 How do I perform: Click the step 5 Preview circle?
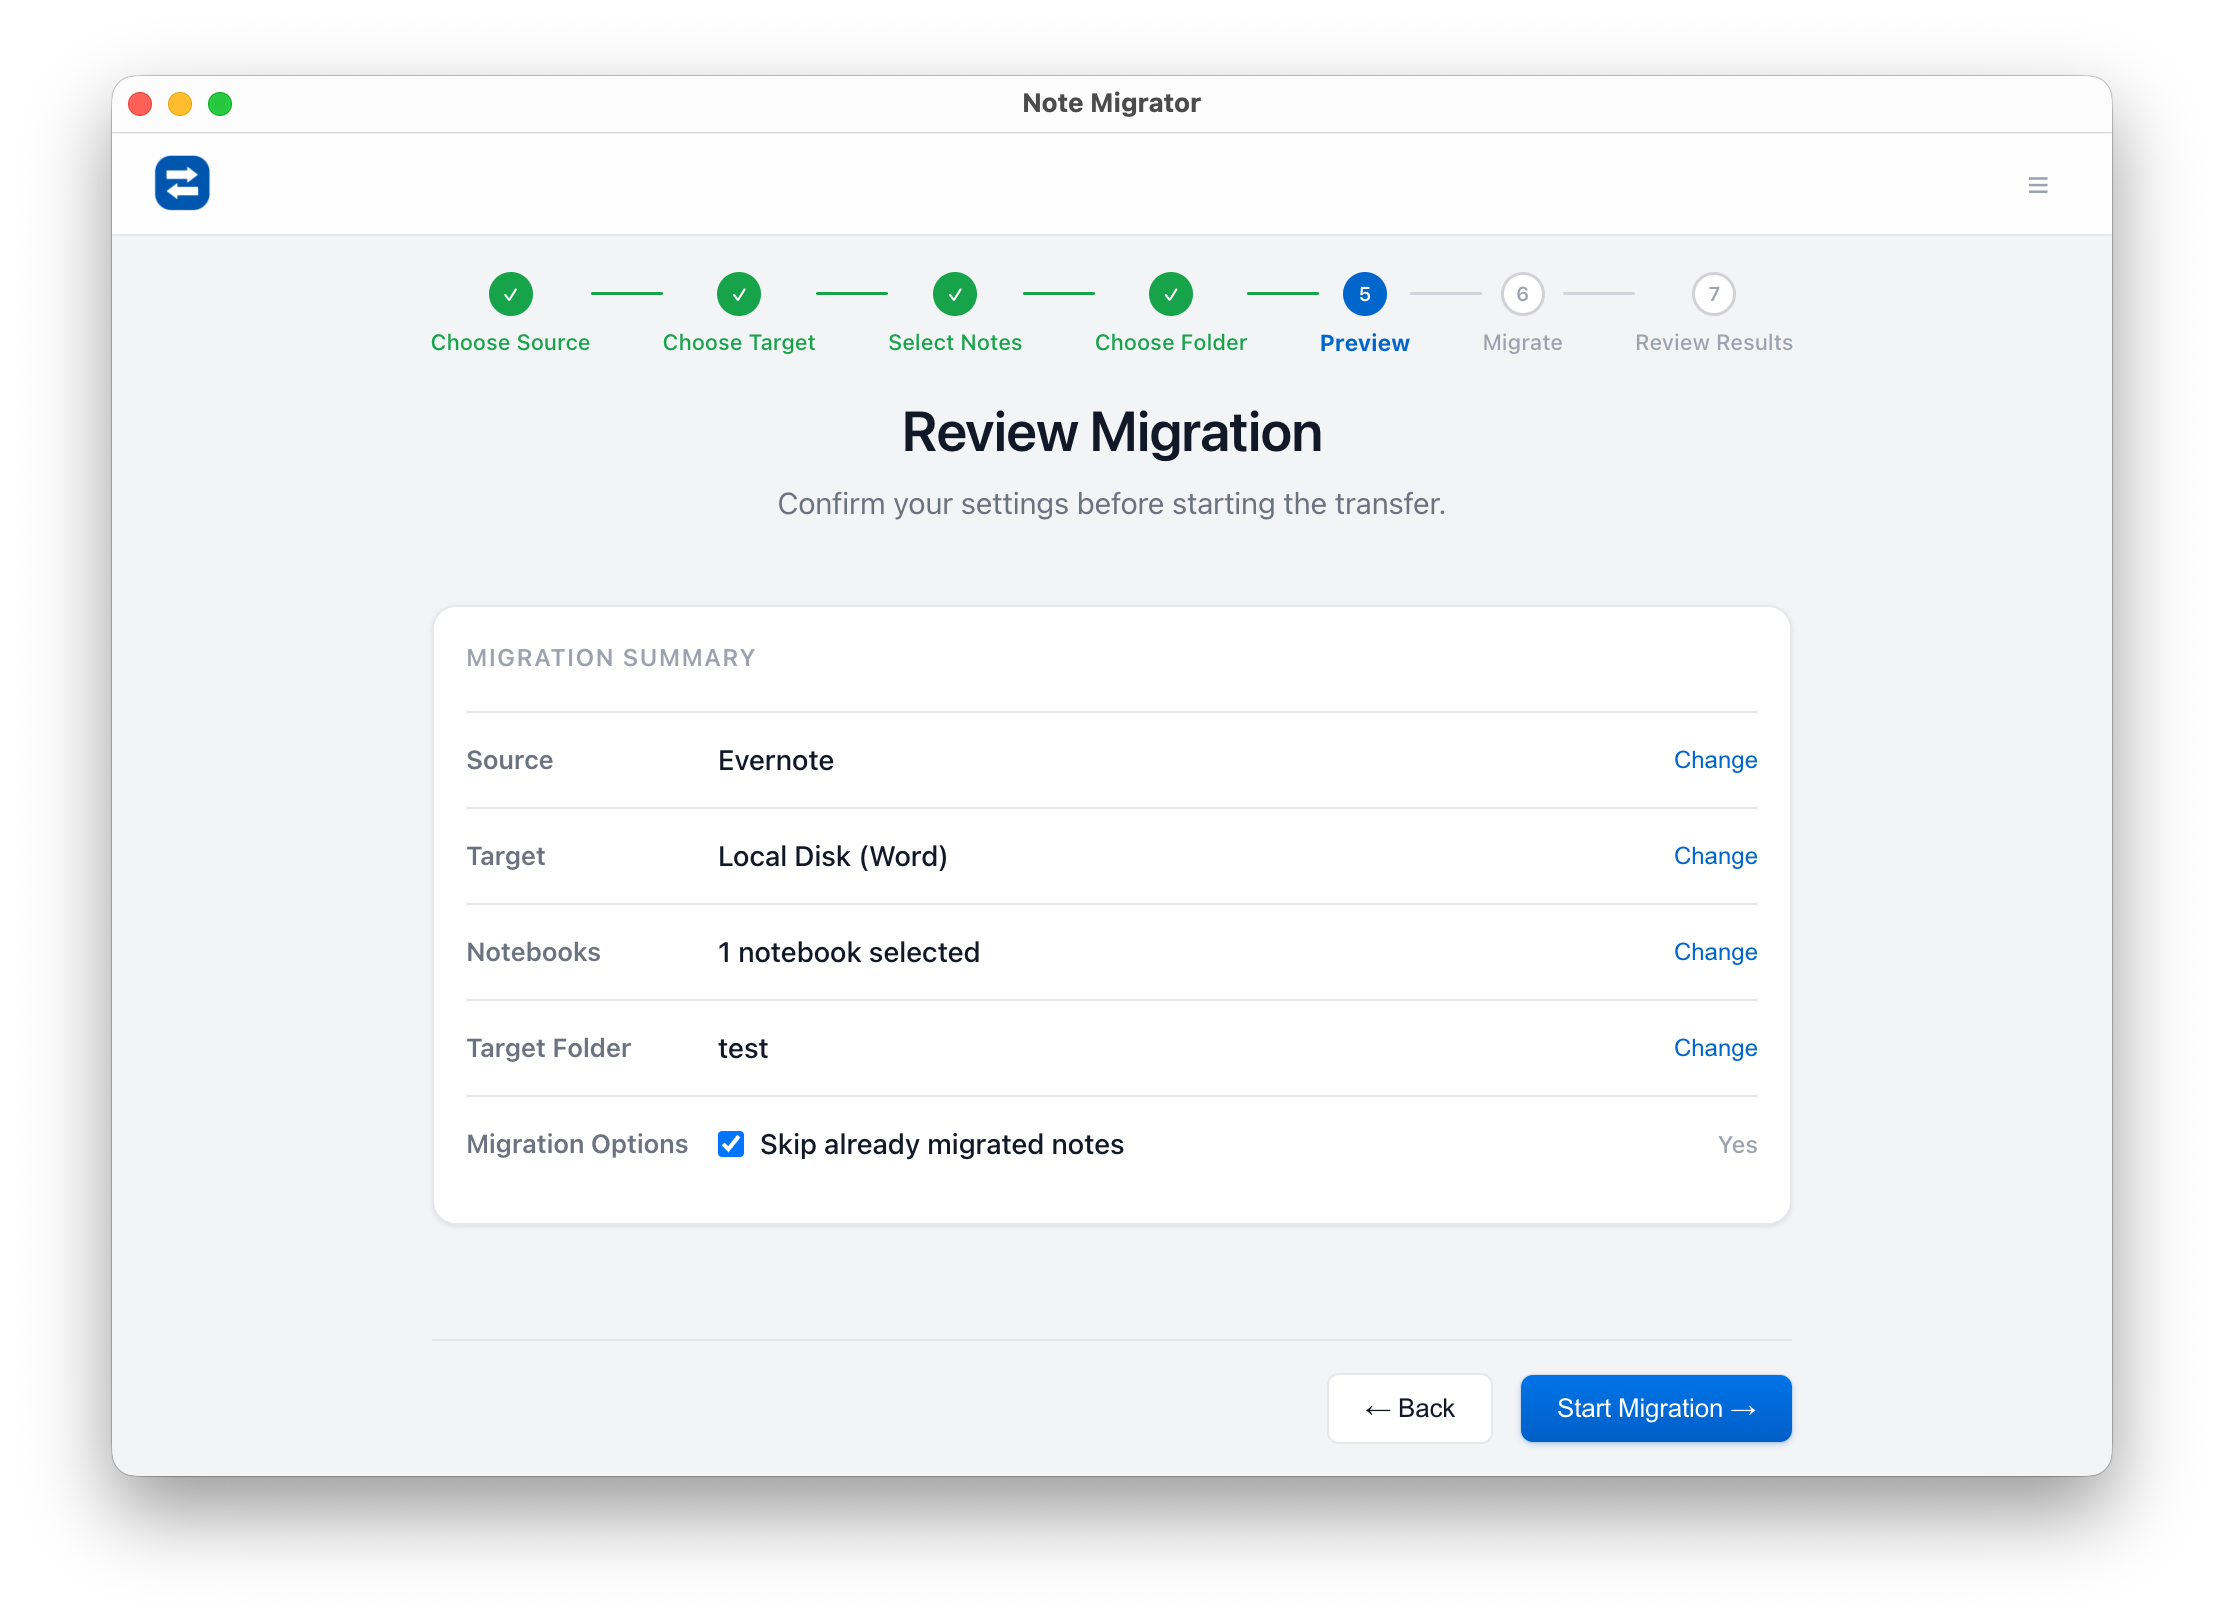1364,294
